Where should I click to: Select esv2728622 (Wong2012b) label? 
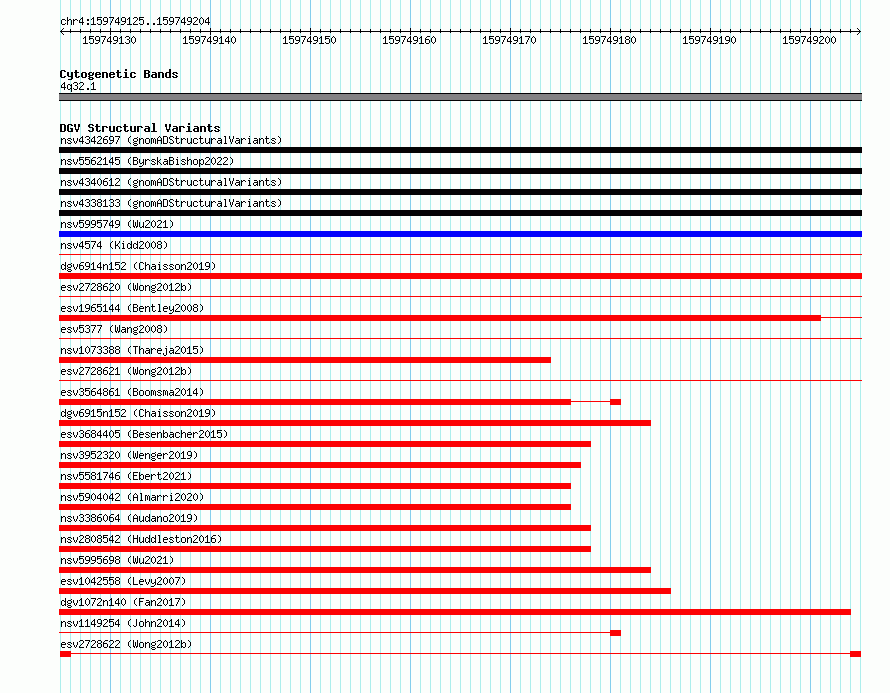coord(126,644)
